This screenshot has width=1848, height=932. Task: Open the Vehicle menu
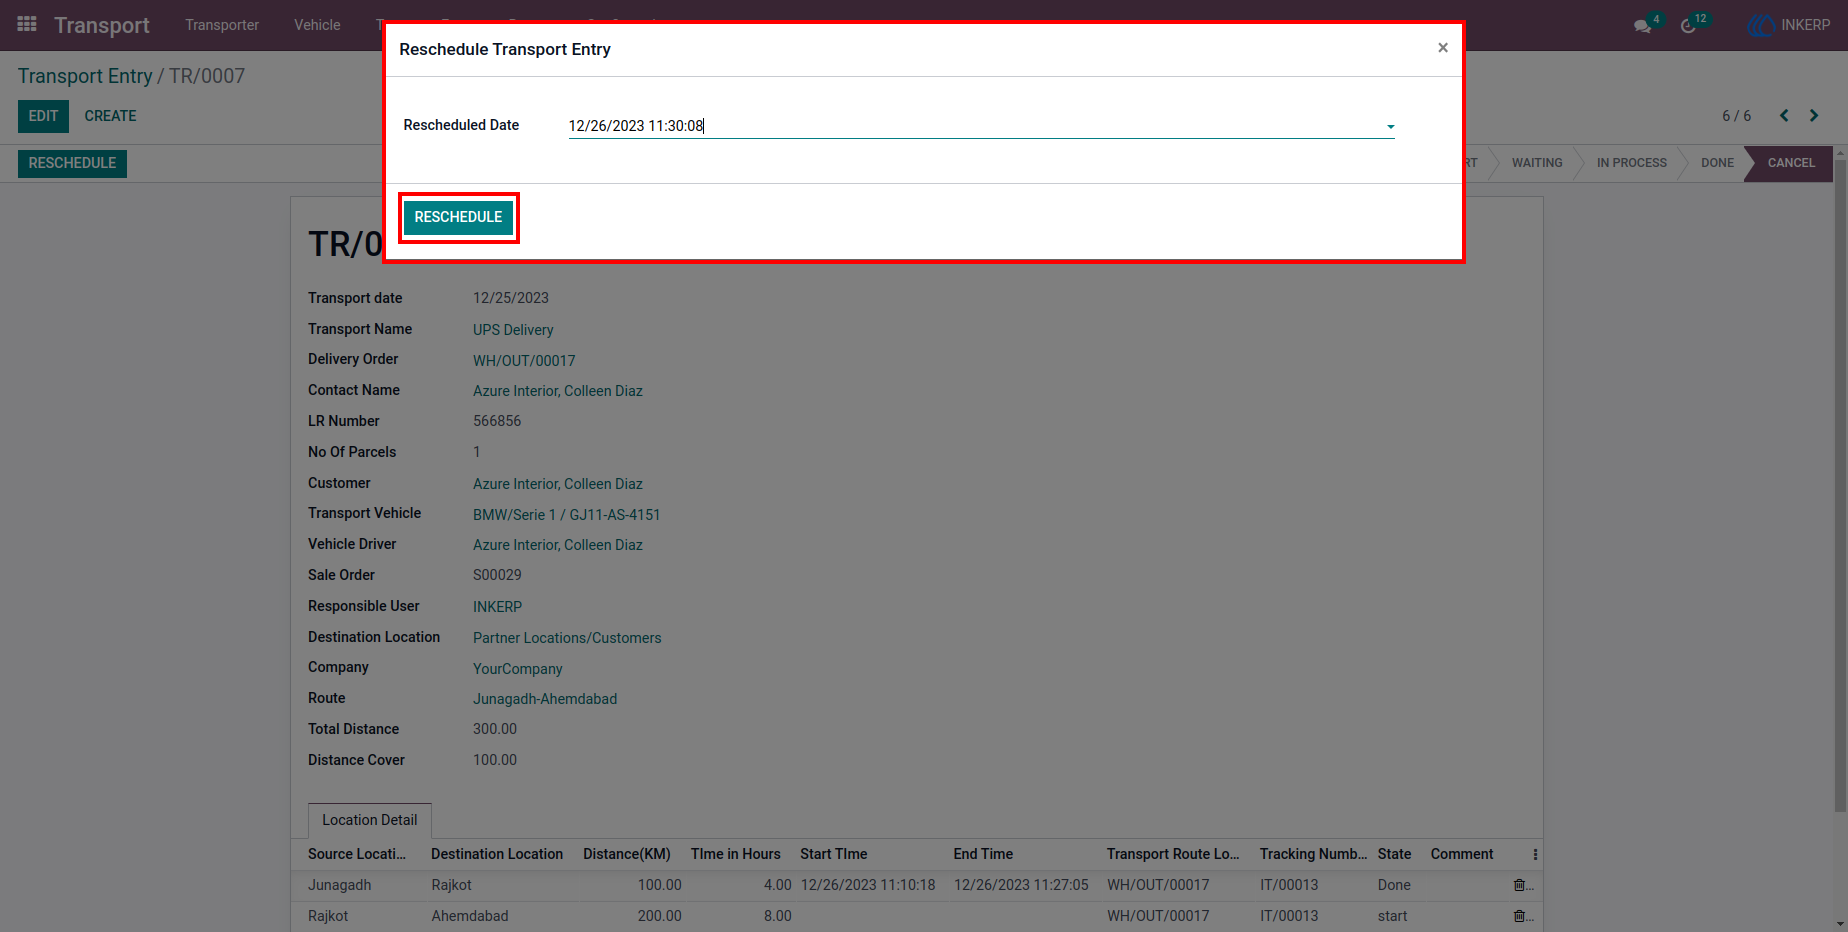point(317,25)
